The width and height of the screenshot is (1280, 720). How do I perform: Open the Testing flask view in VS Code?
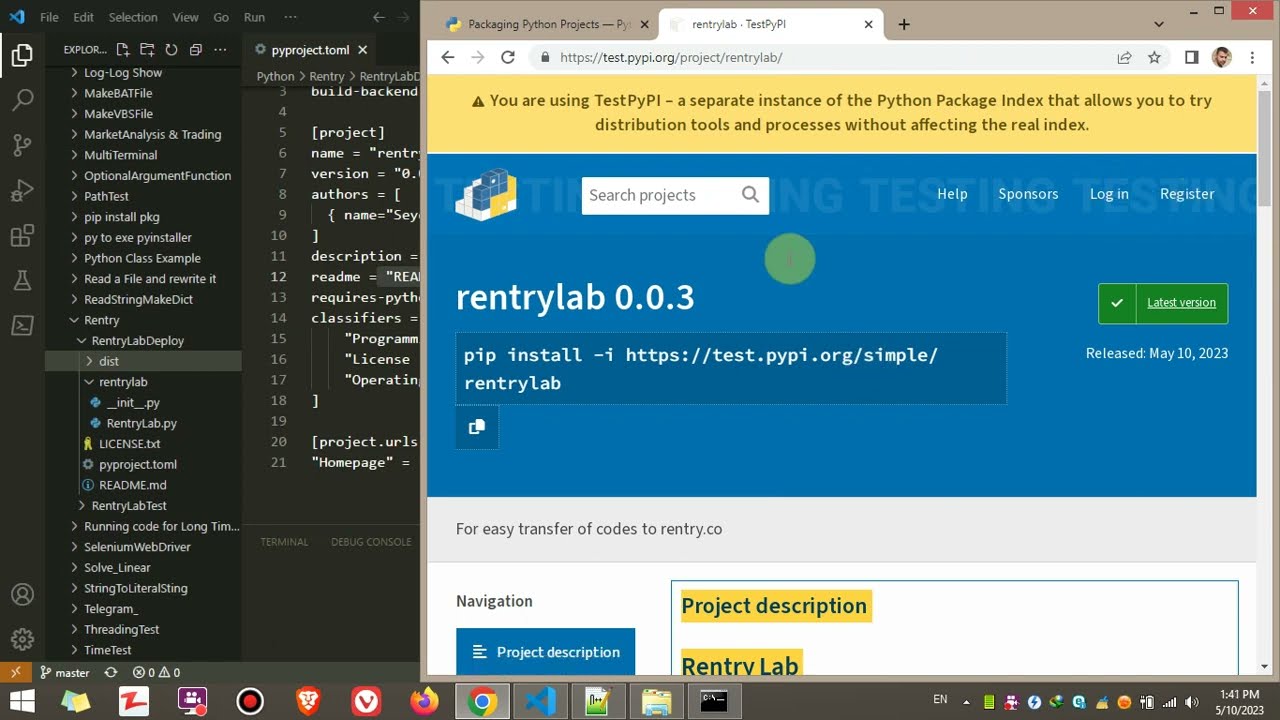click(22, 281)
